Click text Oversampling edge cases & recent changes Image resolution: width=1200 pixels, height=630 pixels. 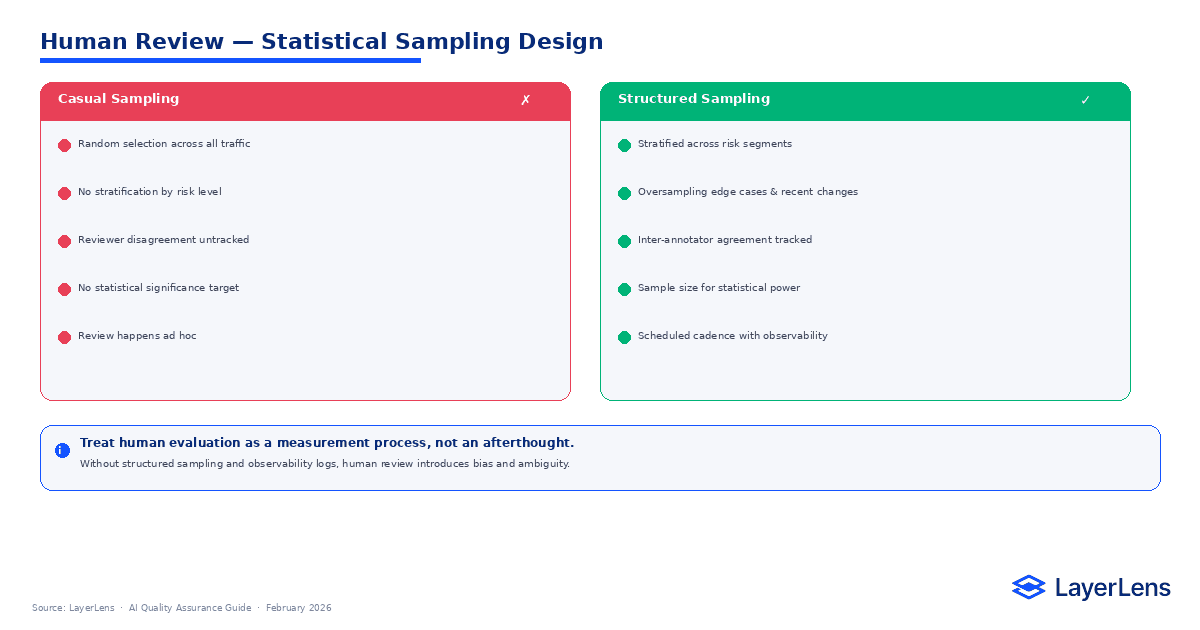(x=748, y=192)
